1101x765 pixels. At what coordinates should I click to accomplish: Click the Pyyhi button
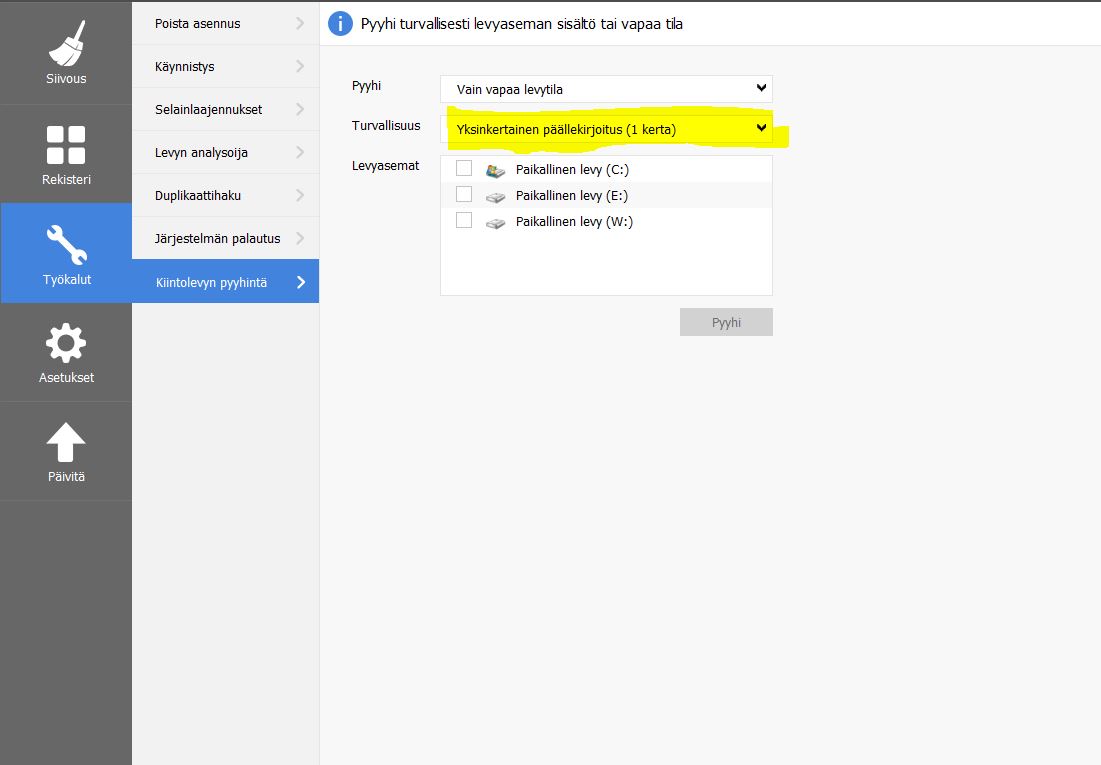[726, 322]
